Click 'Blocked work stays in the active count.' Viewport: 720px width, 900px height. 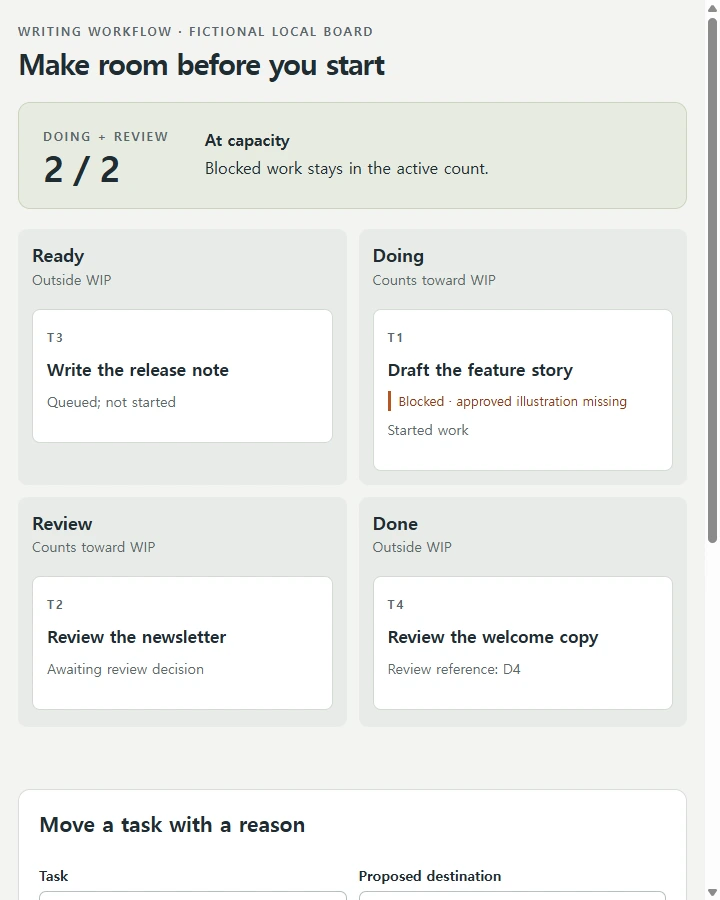click(347, 169)
